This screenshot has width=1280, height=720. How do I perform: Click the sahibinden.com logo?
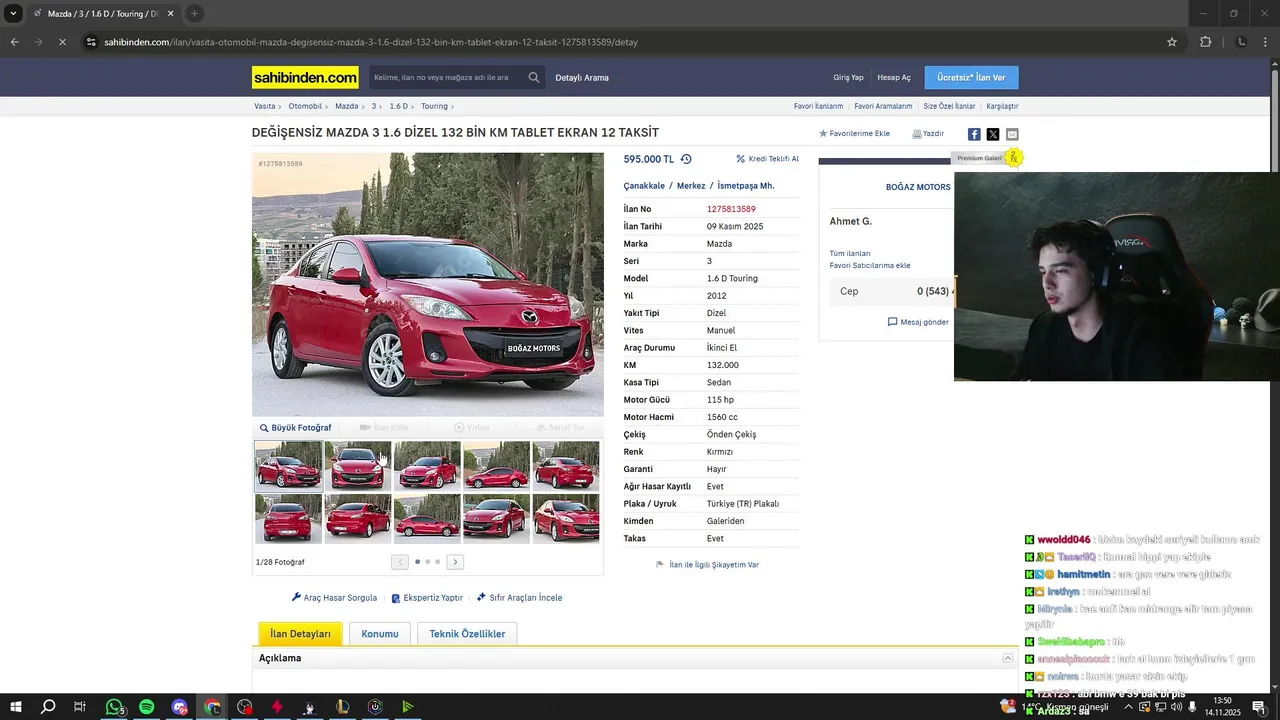[305, 77]
